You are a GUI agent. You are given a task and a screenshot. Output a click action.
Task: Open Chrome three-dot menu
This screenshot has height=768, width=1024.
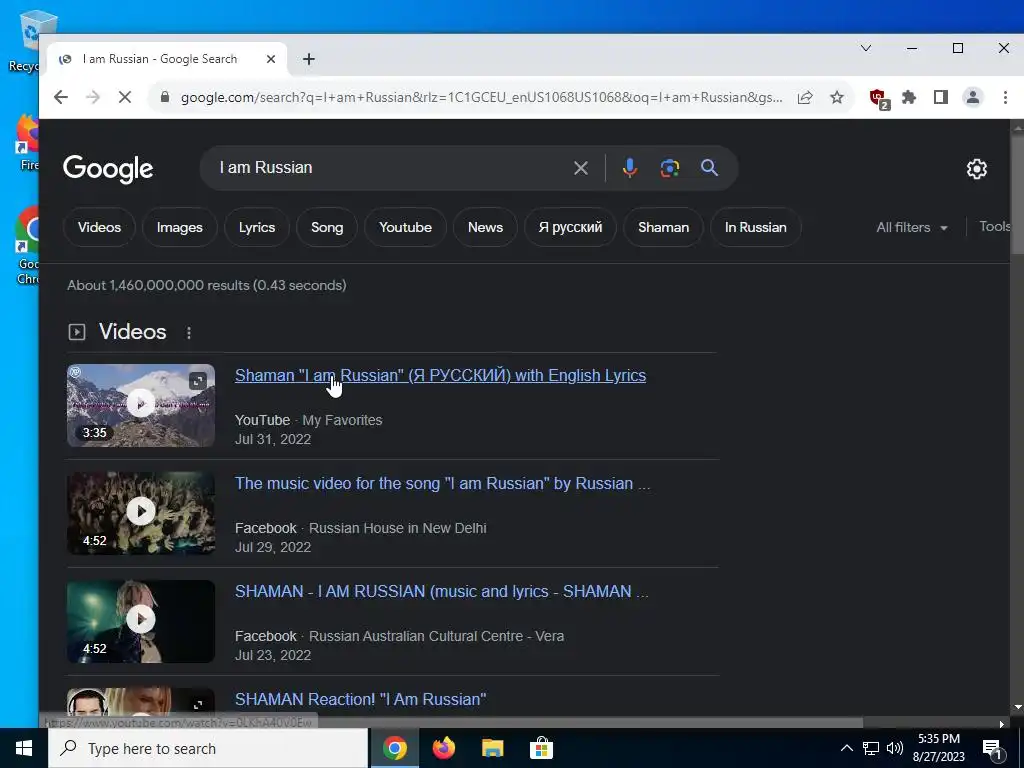pos(1005,97)
